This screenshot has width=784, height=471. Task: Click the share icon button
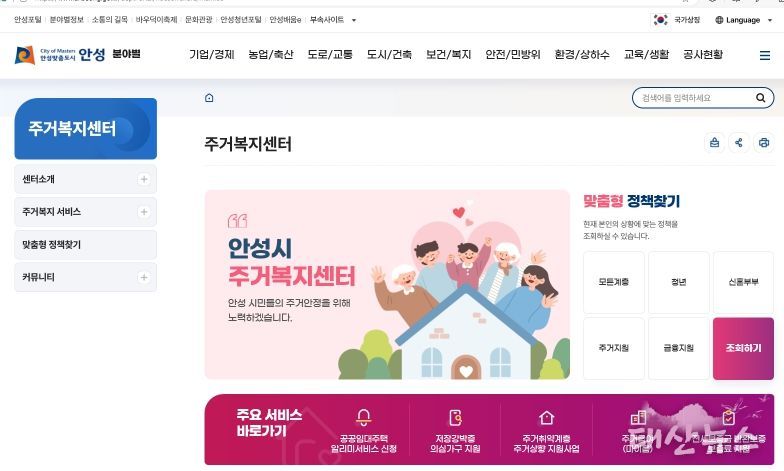click(738, 143)
